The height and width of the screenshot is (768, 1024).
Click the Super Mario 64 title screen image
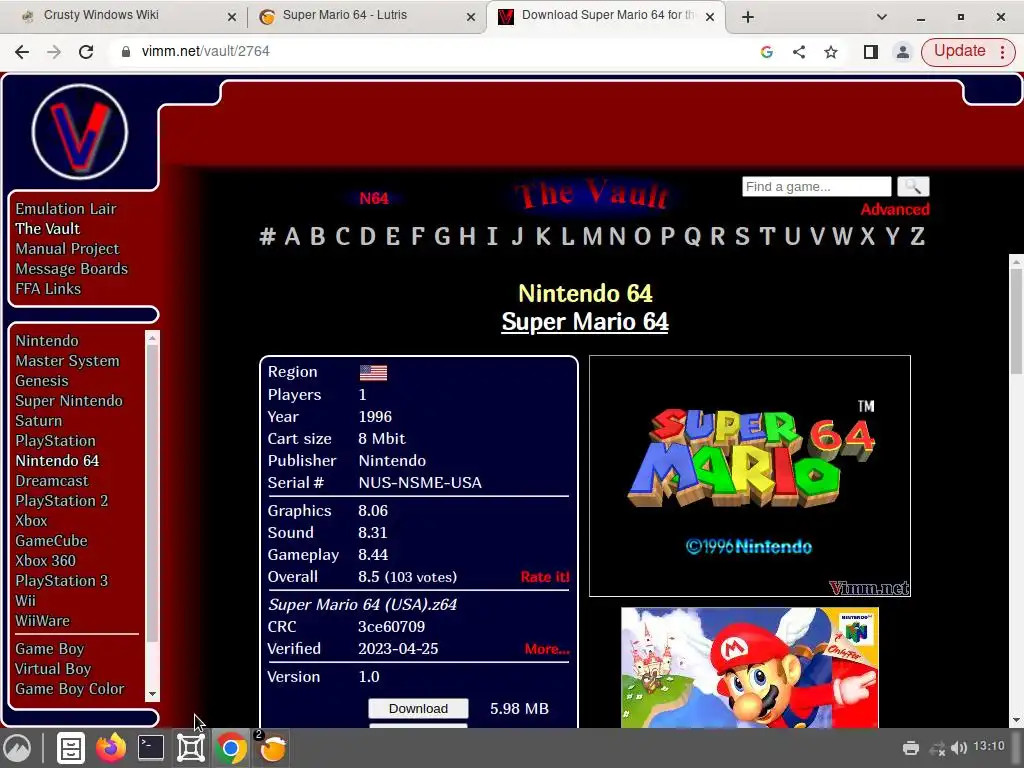[750, 476]
